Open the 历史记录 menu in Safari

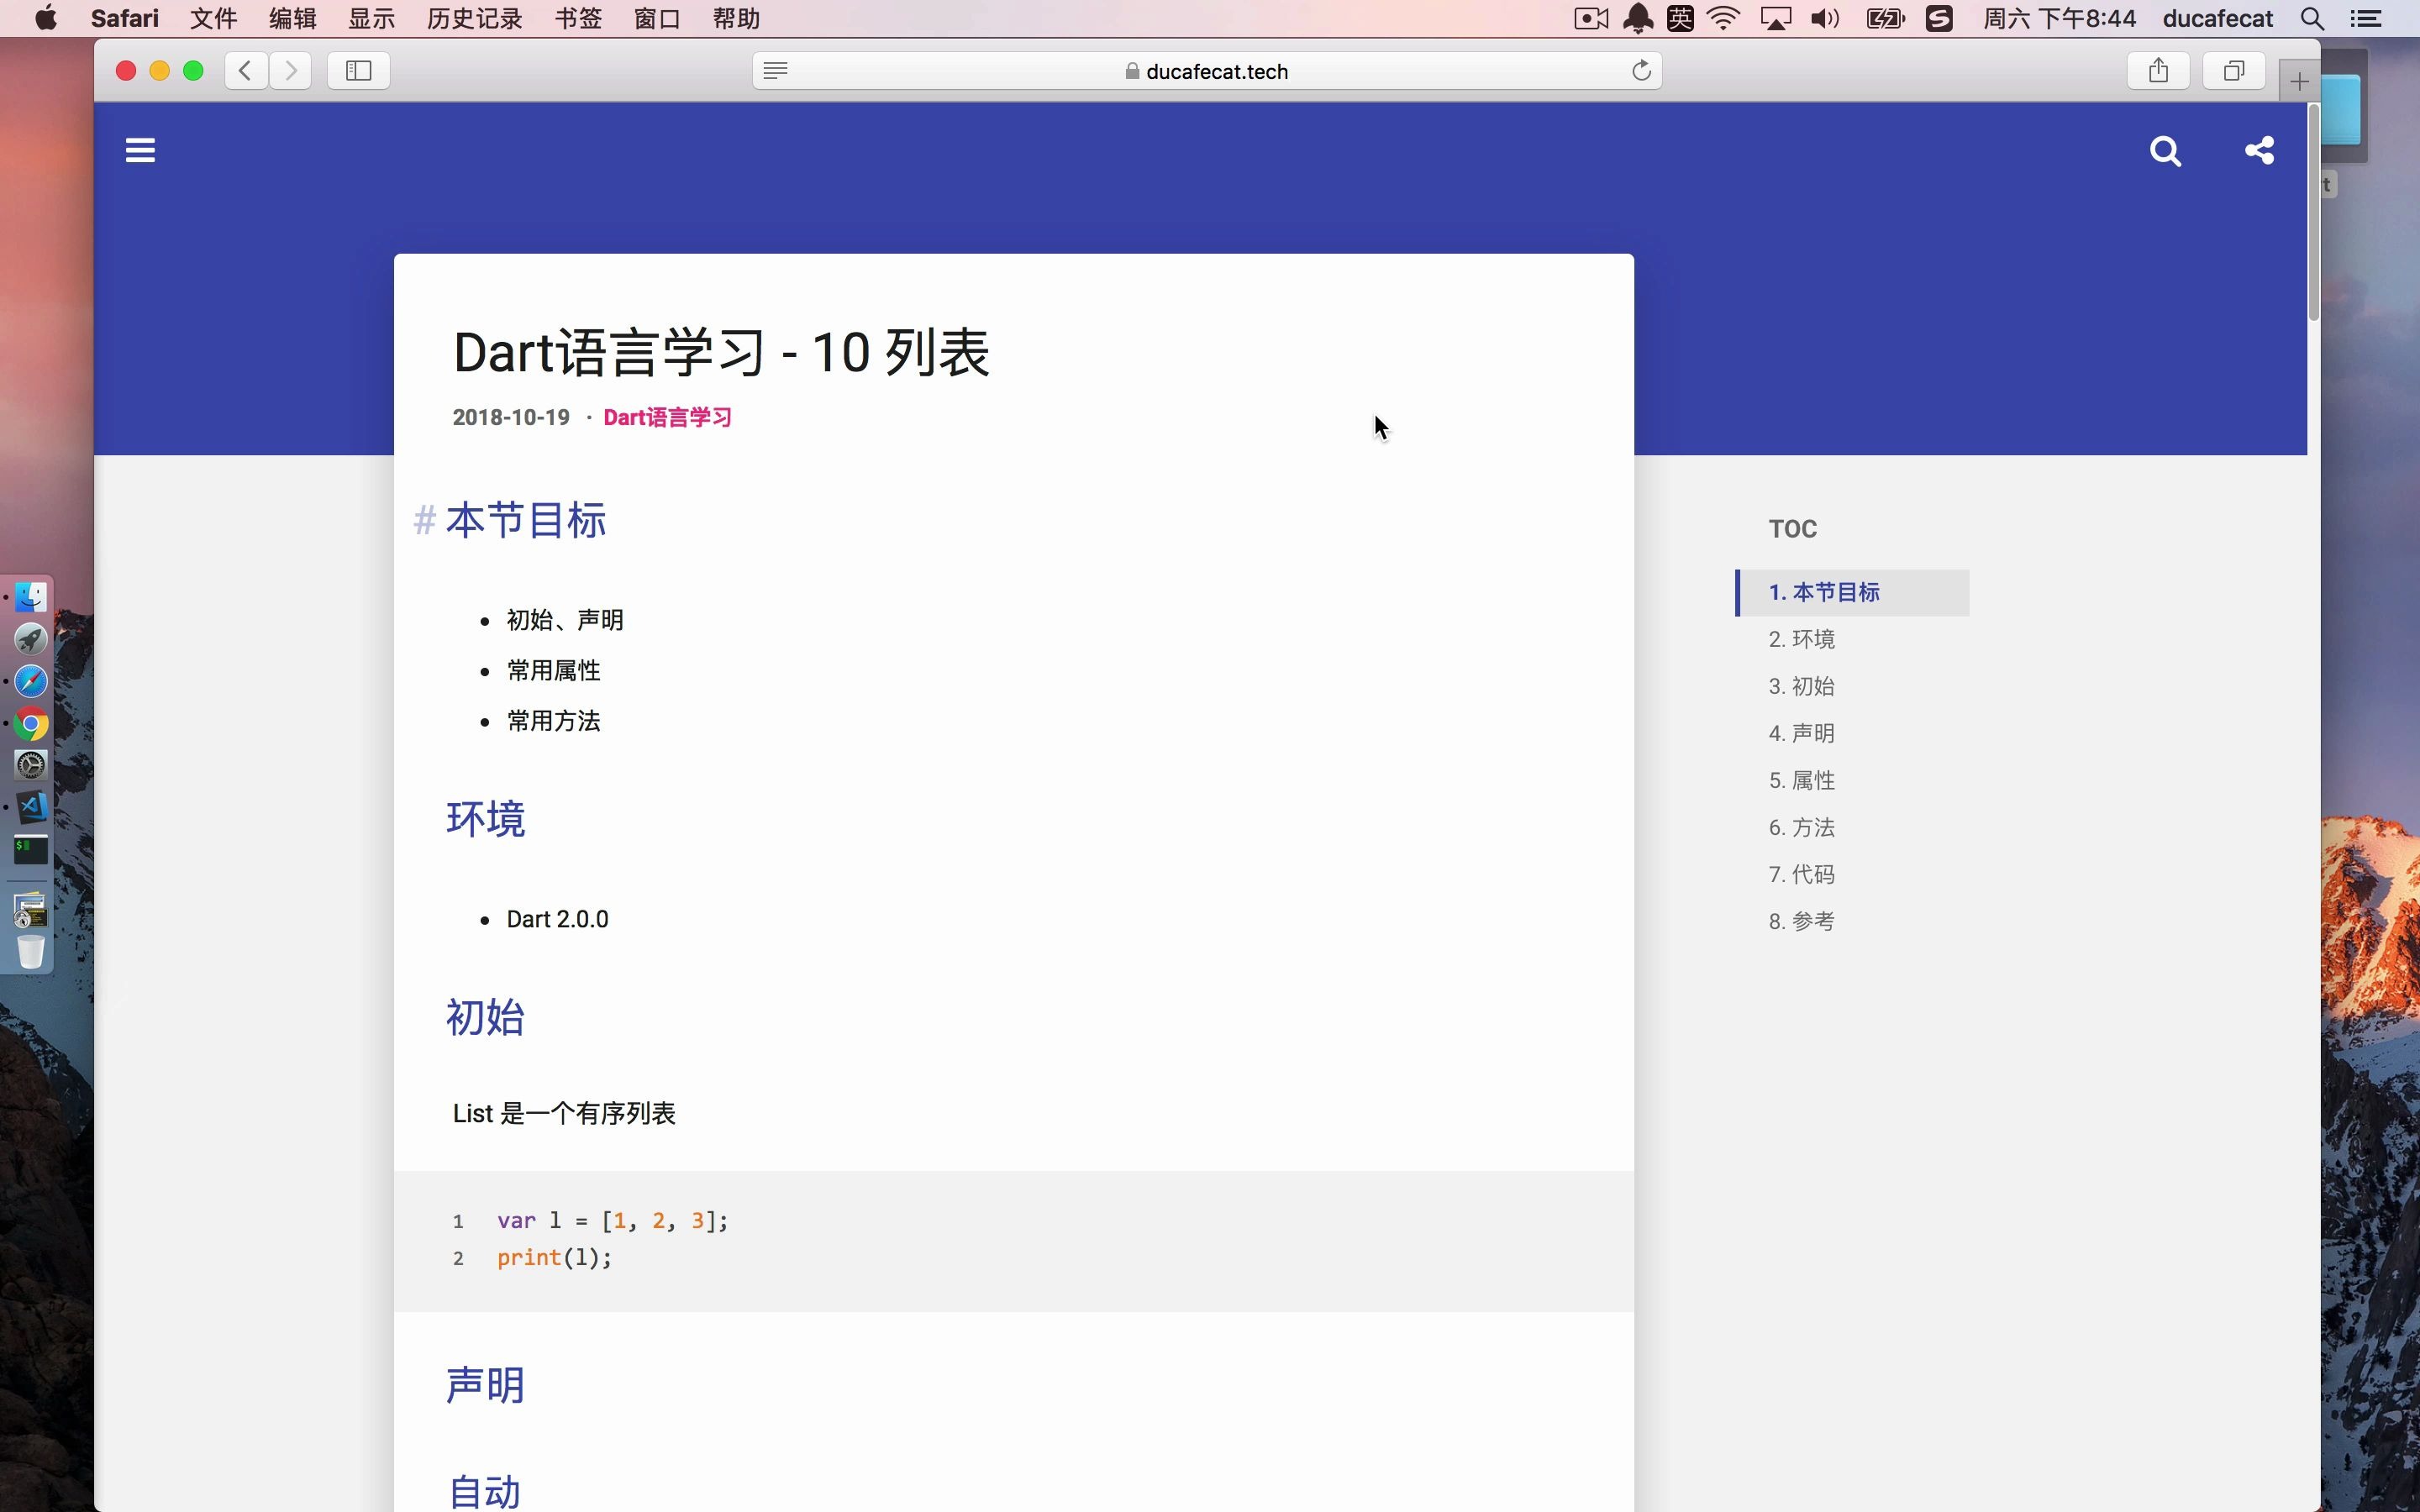[x=472, y=18]
